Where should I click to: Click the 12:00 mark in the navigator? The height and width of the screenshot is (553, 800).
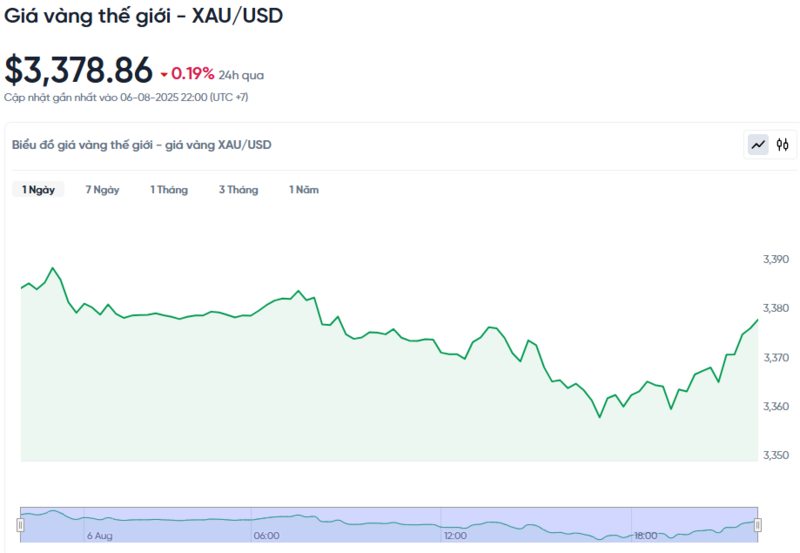click(x=457, y=536)
